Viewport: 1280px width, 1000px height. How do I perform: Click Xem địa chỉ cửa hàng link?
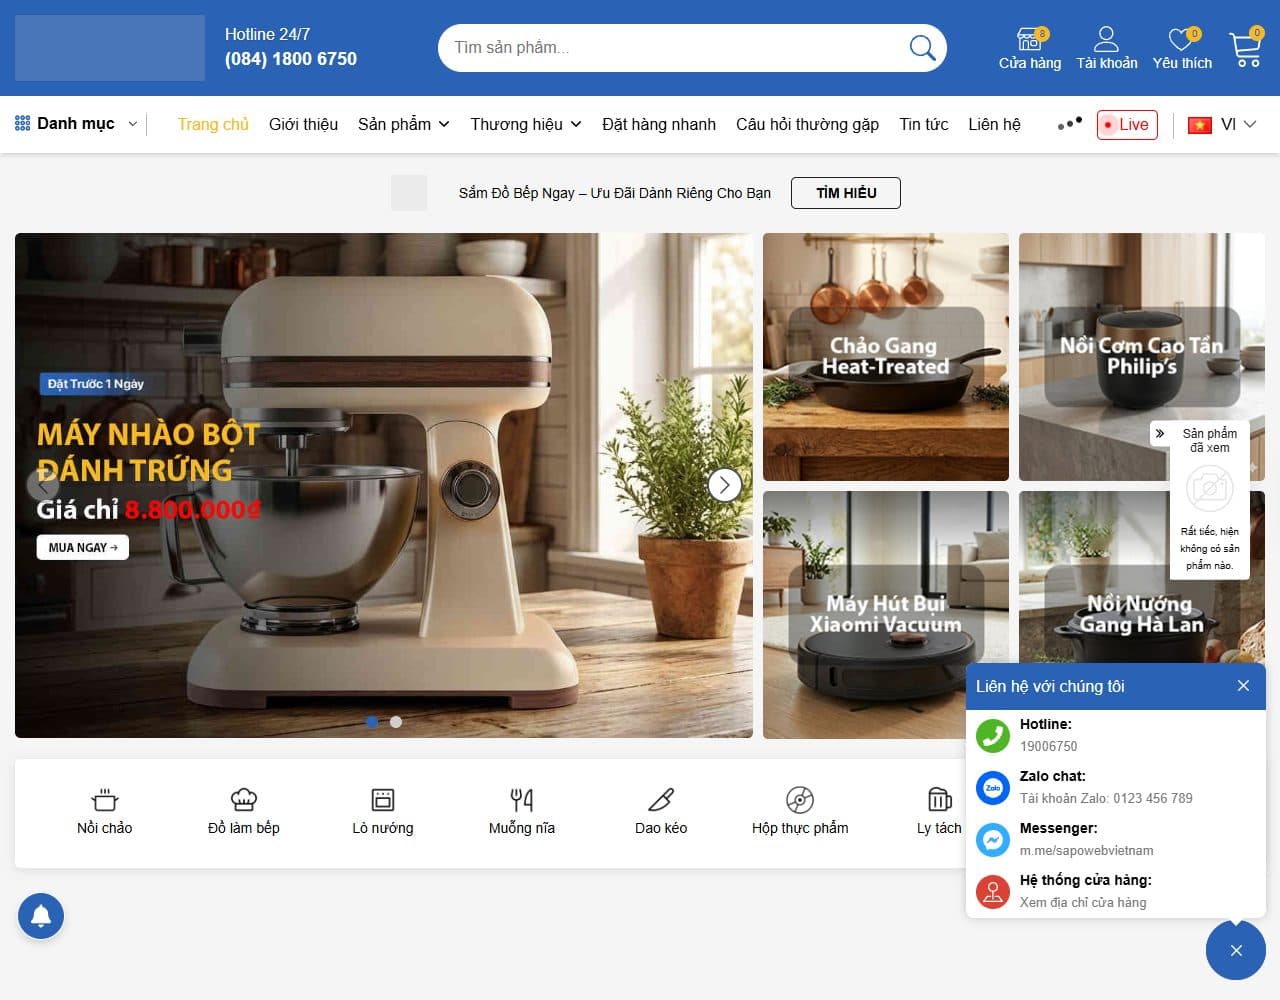(1083, 903)
